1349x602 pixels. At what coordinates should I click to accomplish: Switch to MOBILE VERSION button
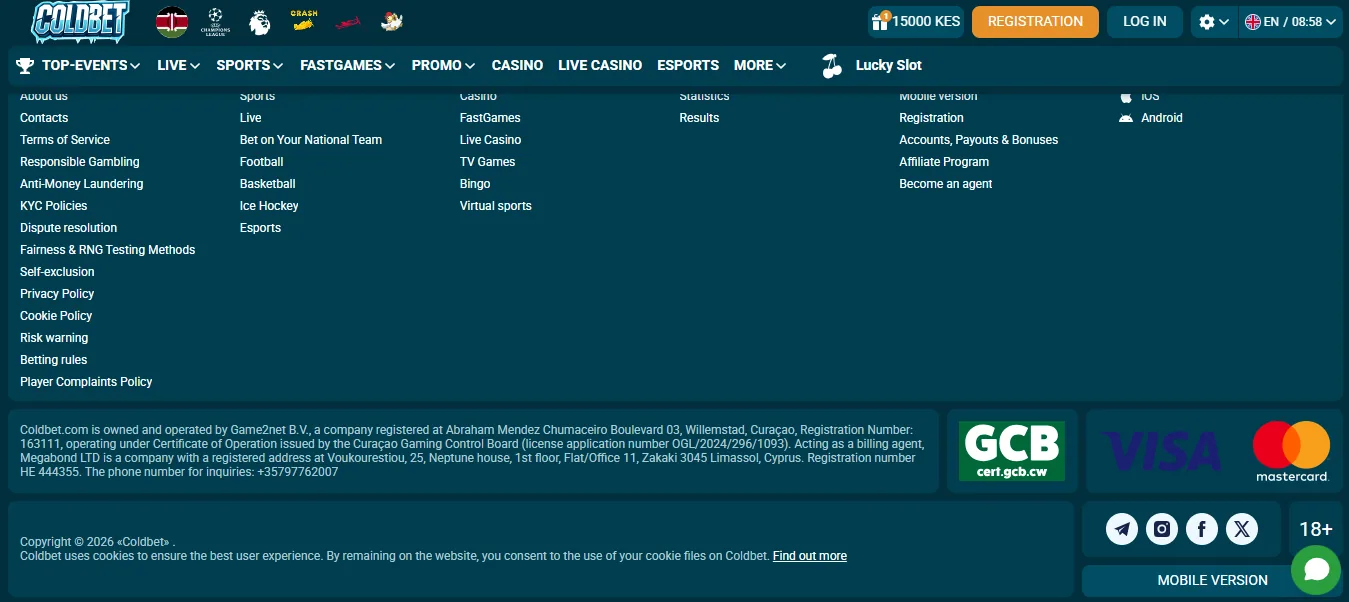click(x=1212, y=580)
